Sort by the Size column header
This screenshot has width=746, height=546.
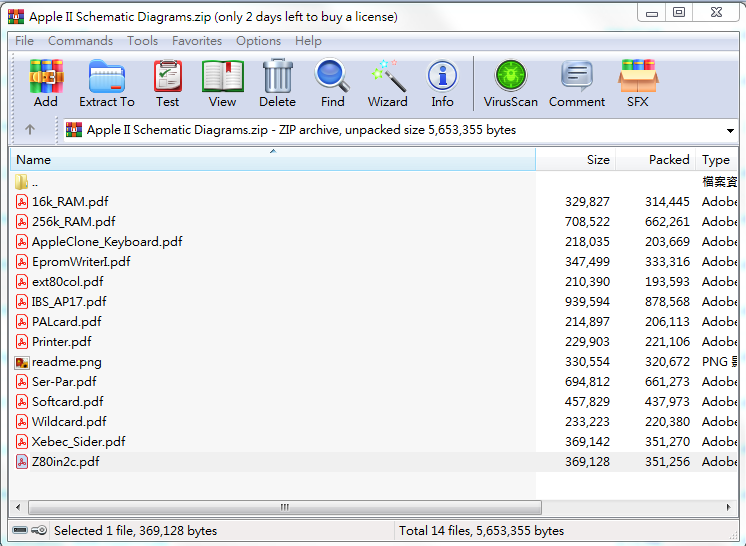(x=576, y=159)
